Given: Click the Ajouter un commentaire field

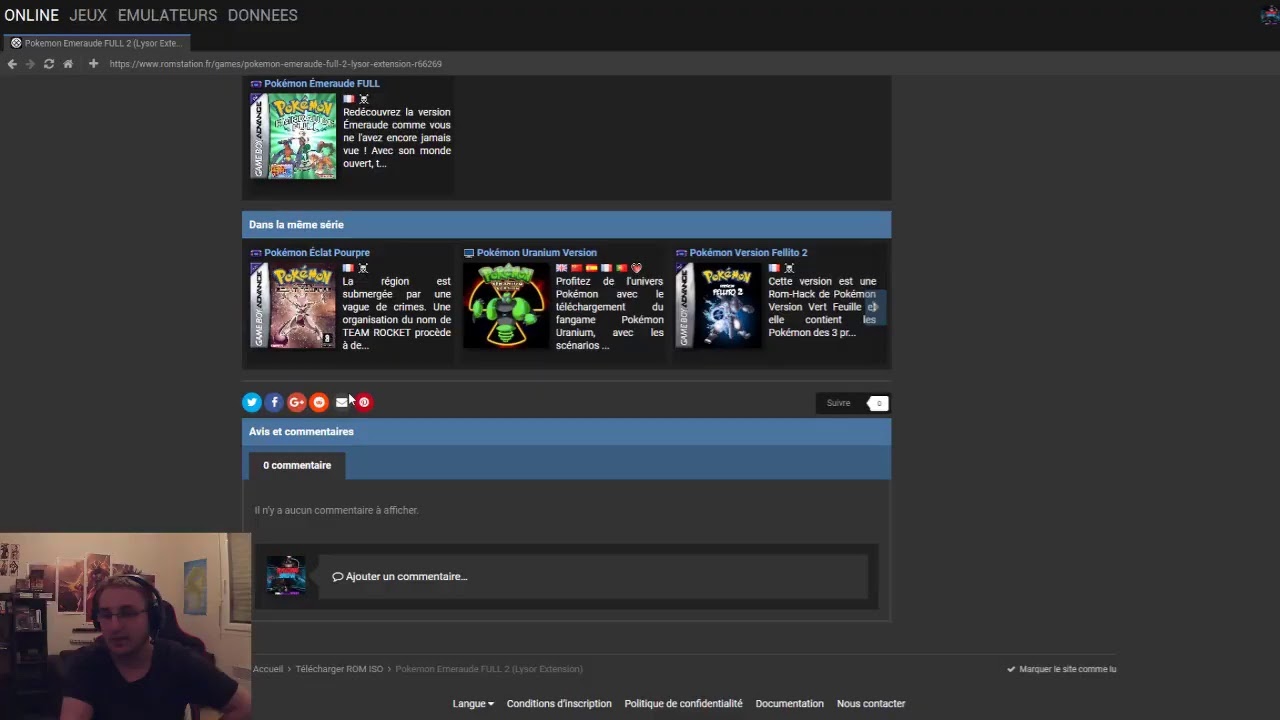Looking at the screenshot, I should (595, 576).
